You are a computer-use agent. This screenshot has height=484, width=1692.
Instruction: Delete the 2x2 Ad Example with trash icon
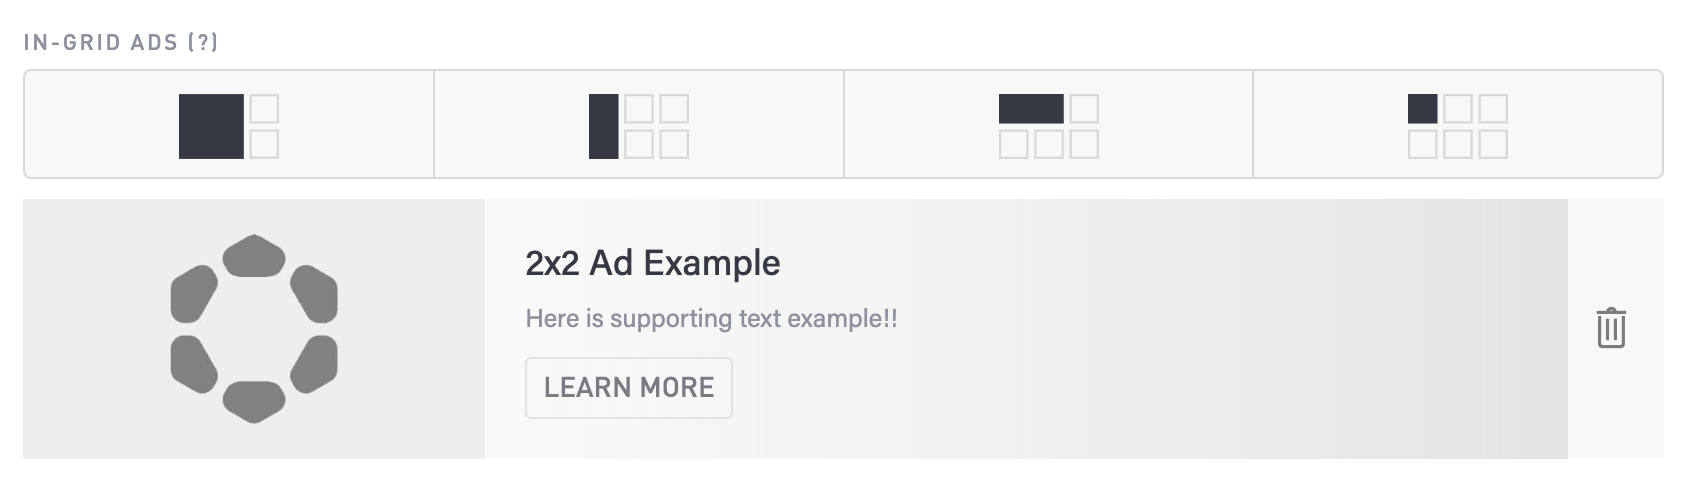pos(1611,328)
